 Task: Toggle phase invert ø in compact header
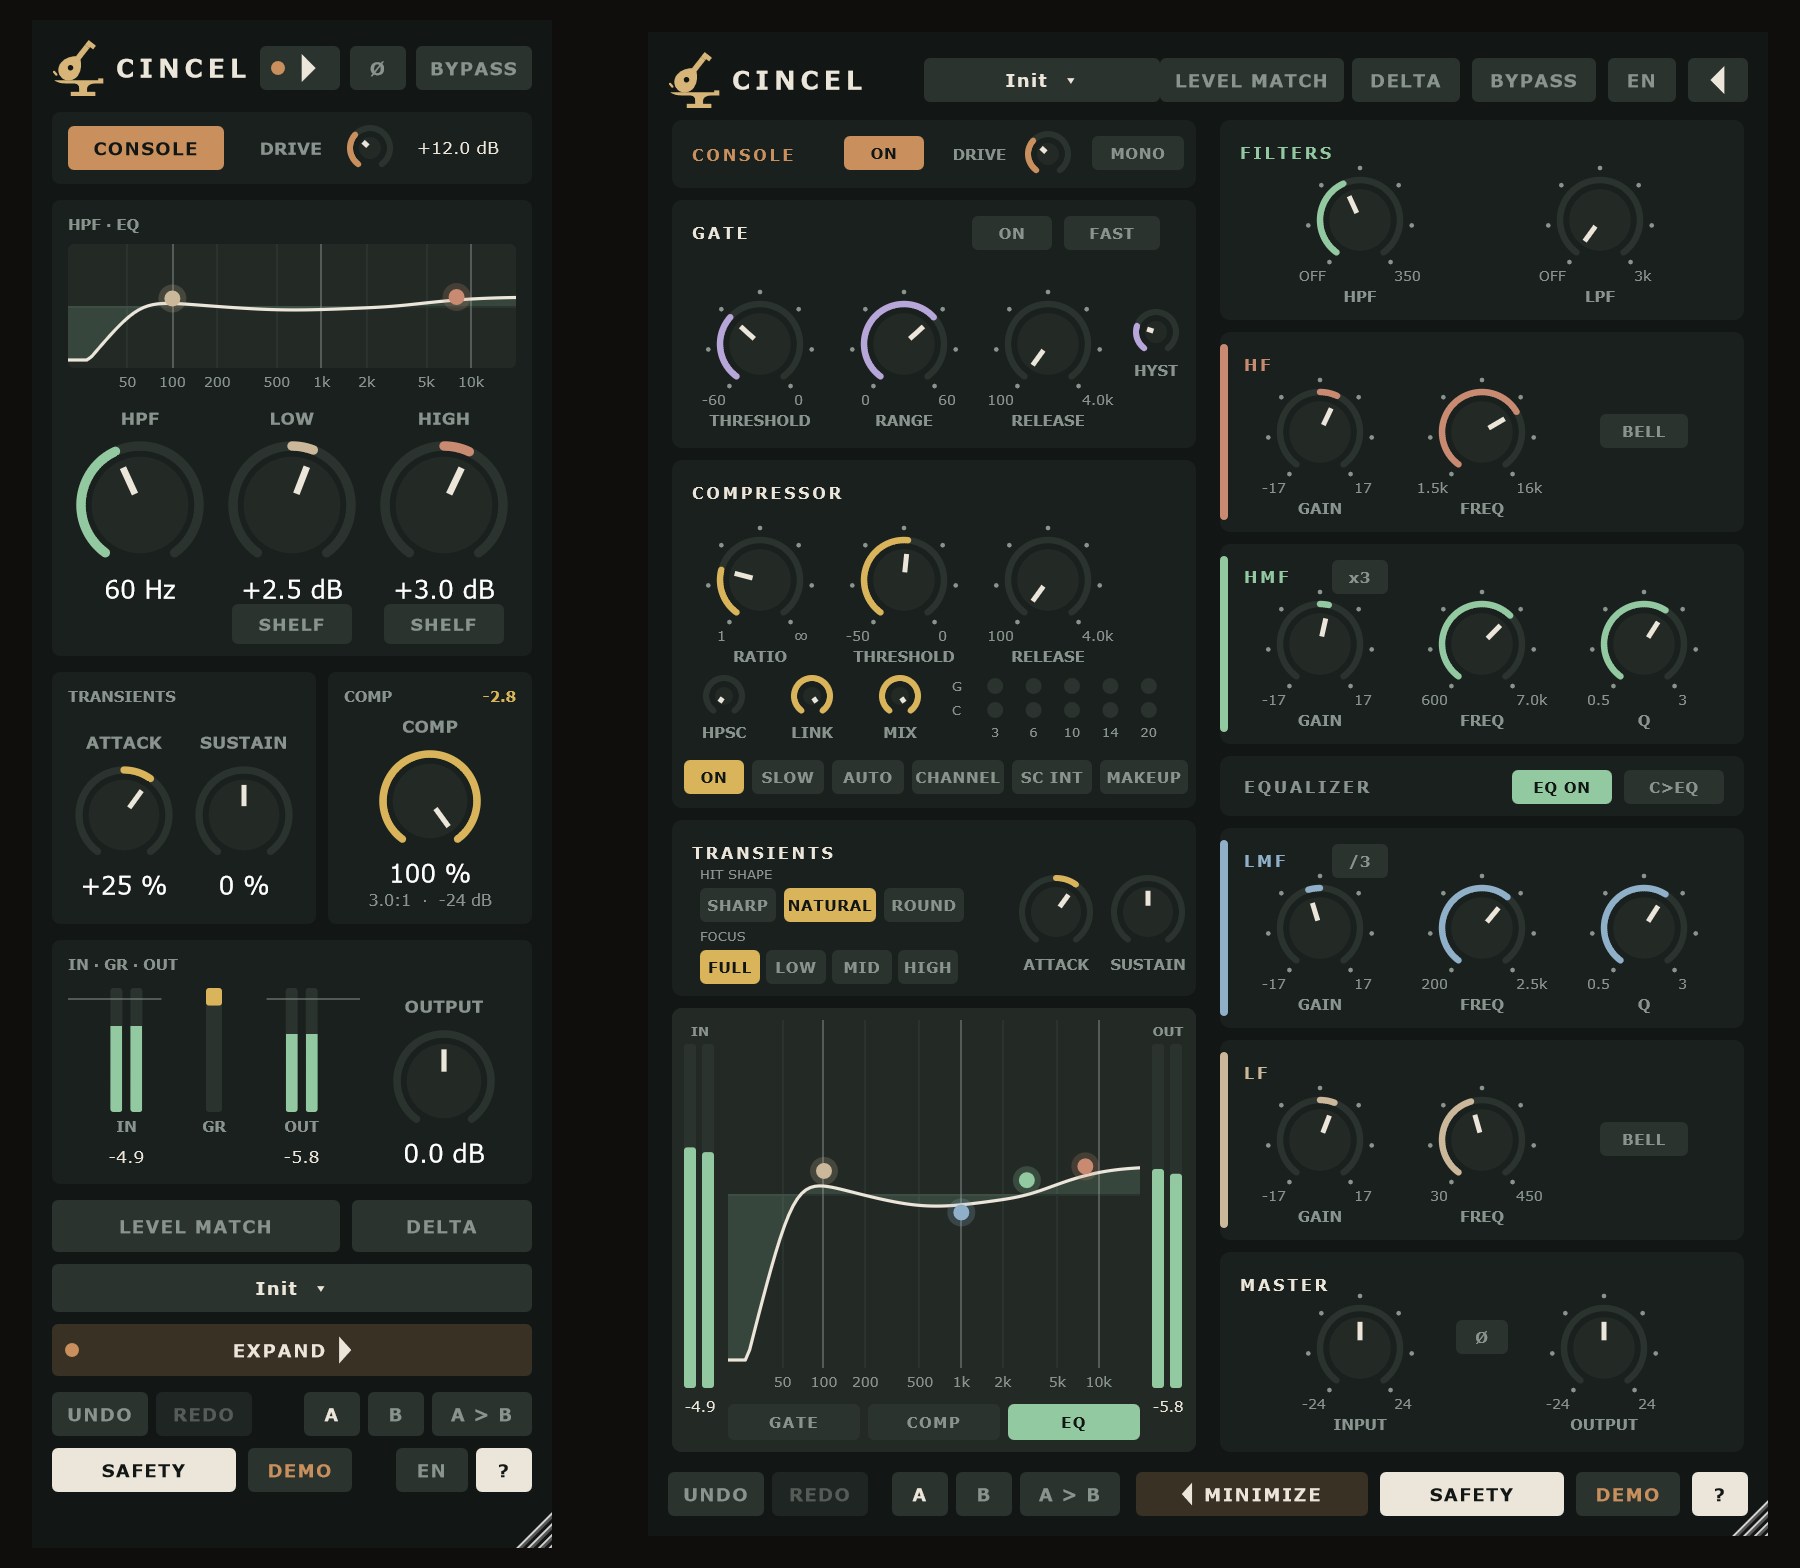point(377,68)
